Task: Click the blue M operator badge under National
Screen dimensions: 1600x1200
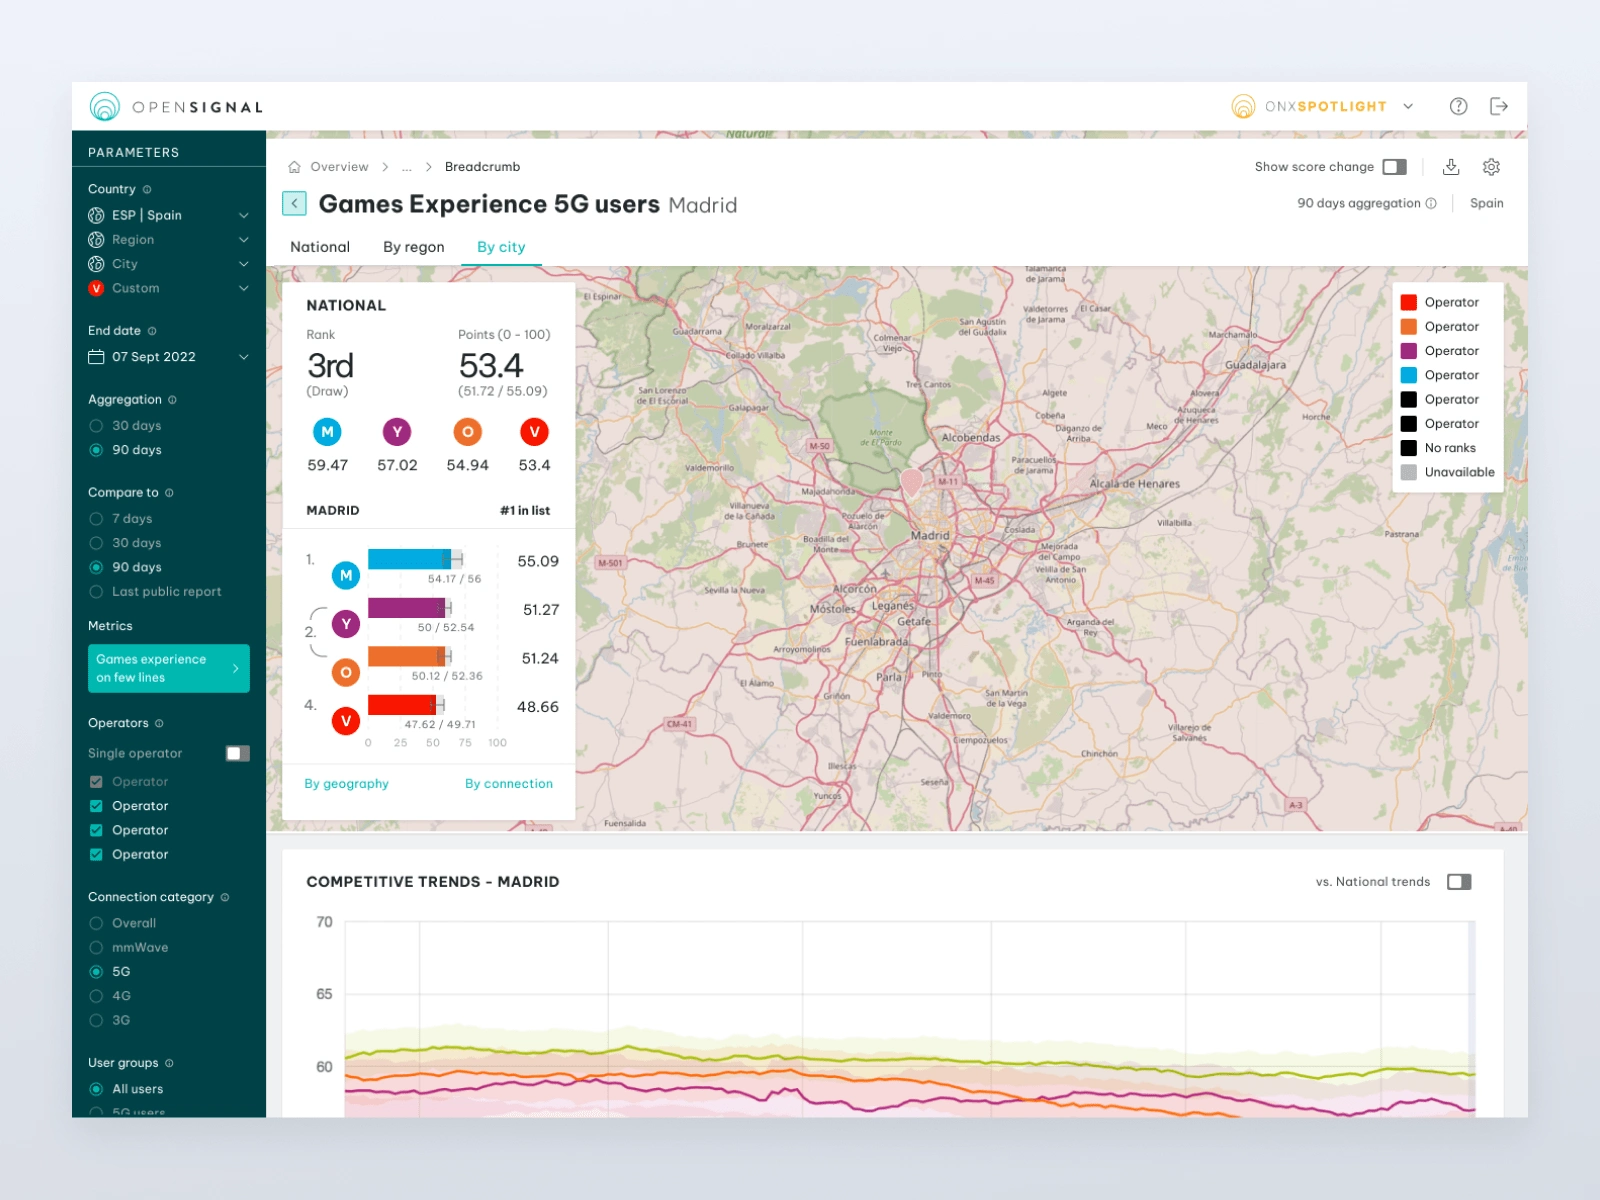Action: click(x=327, y=432)
